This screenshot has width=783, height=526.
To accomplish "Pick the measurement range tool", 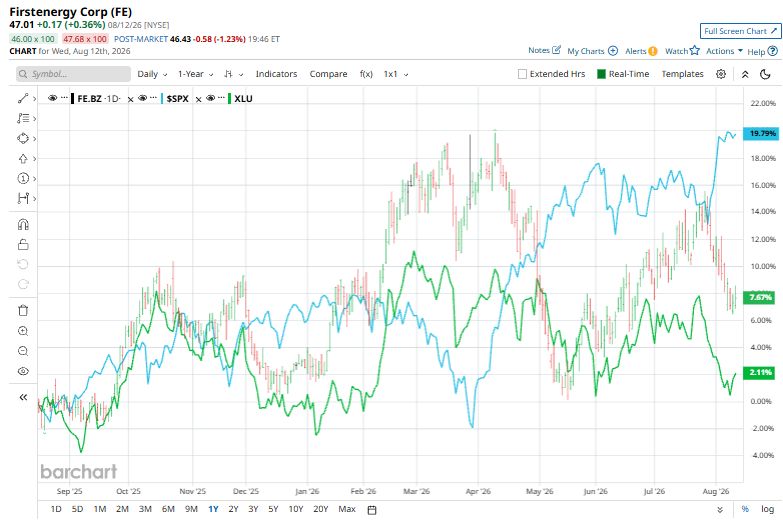I will (23, 198).
